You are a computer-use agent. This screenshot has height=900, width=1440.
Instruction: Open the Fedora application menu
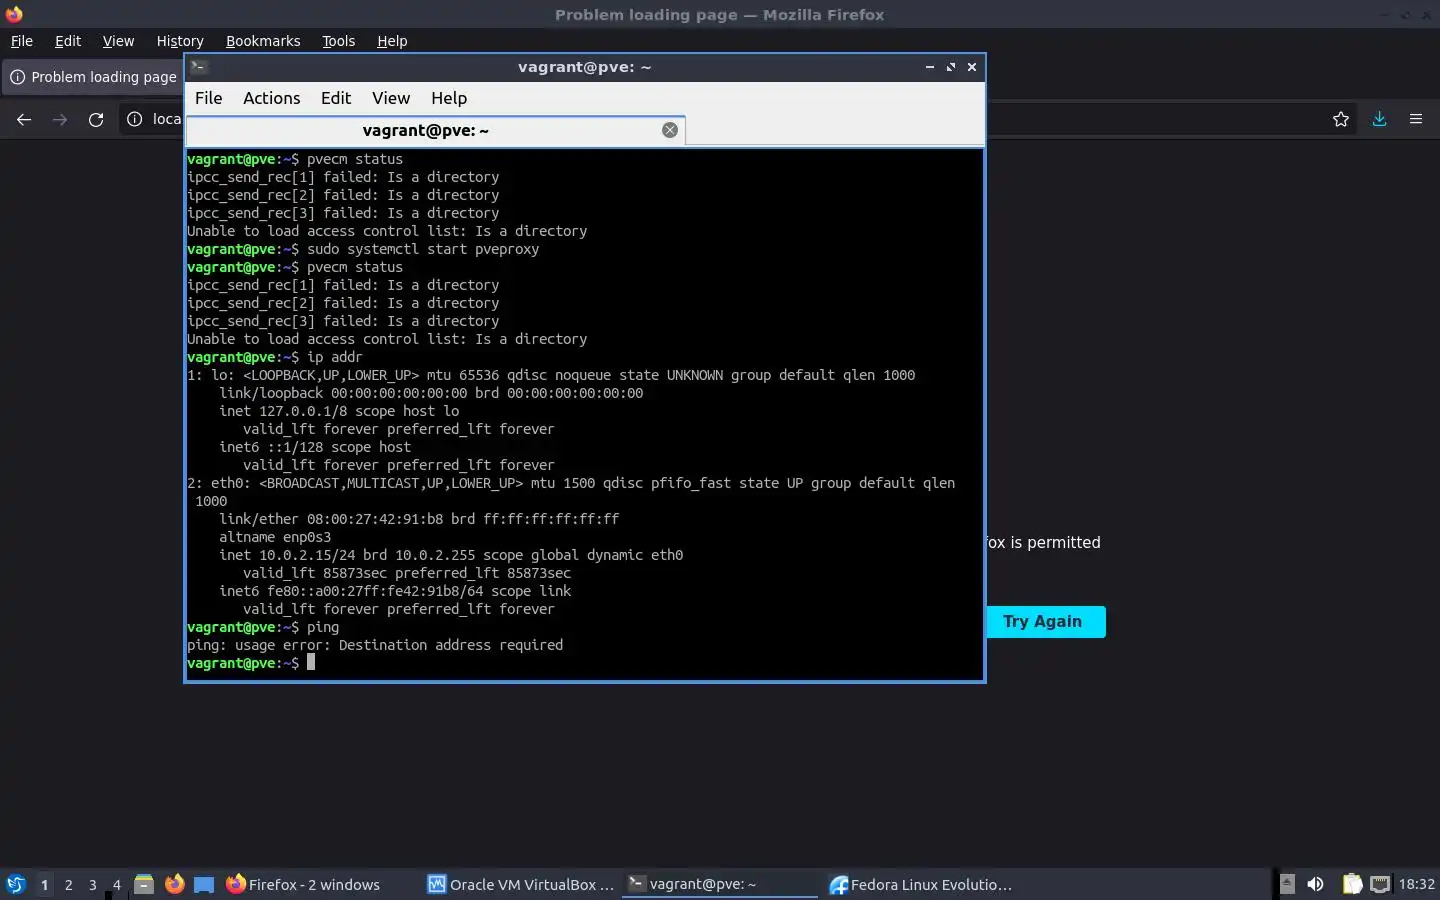(16, 884)
